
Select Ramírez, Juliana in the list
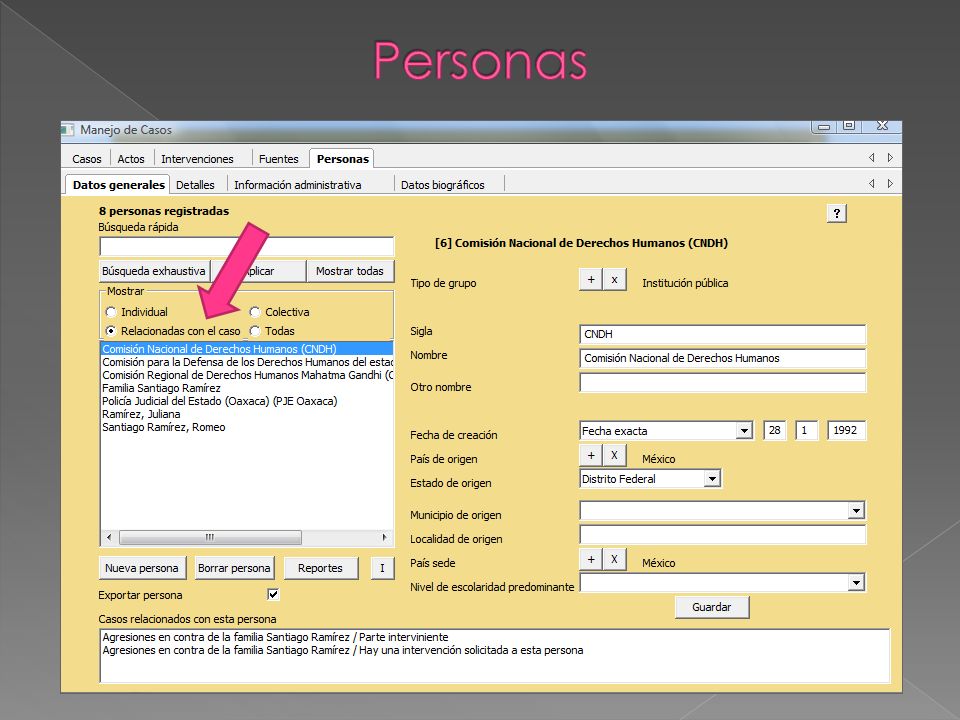click(x=246, y=414)
